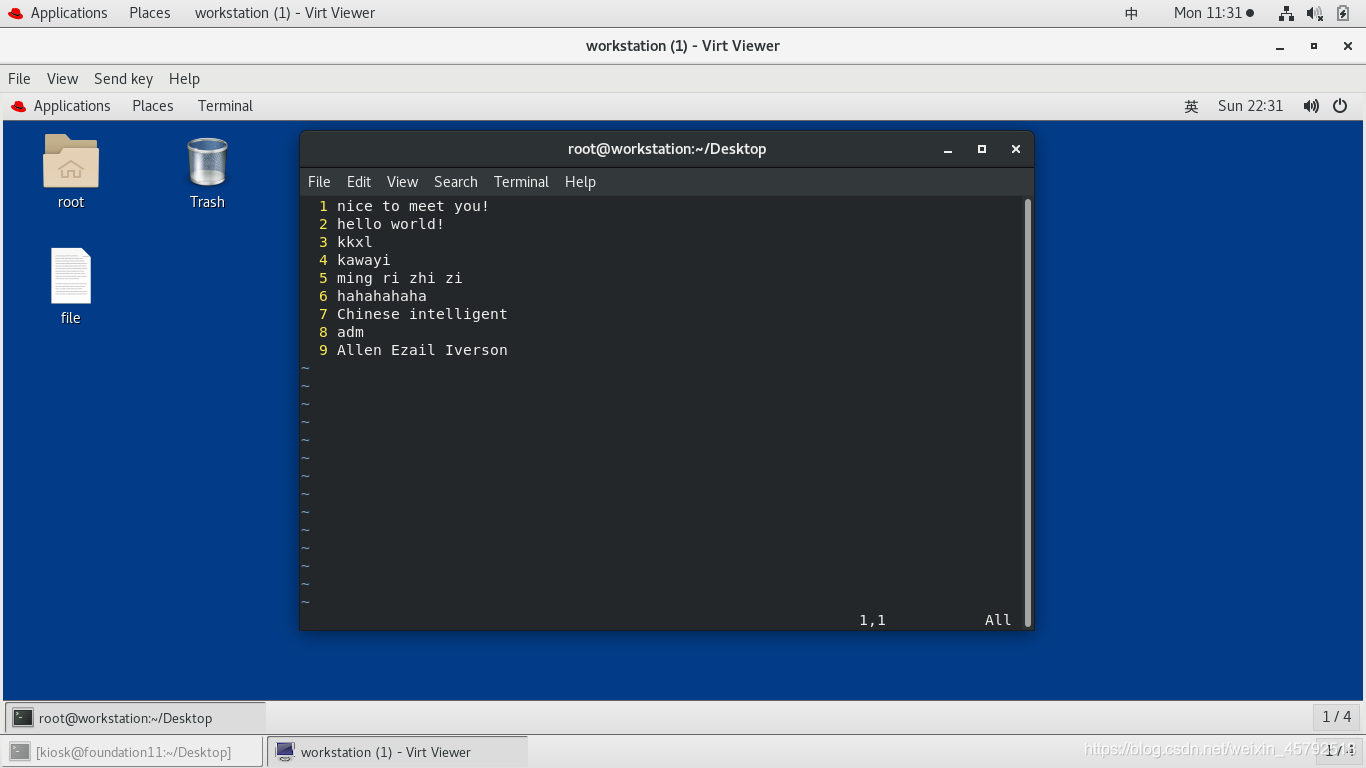Click the host red hat Applications icon
1366x768 pixels.
15,13
